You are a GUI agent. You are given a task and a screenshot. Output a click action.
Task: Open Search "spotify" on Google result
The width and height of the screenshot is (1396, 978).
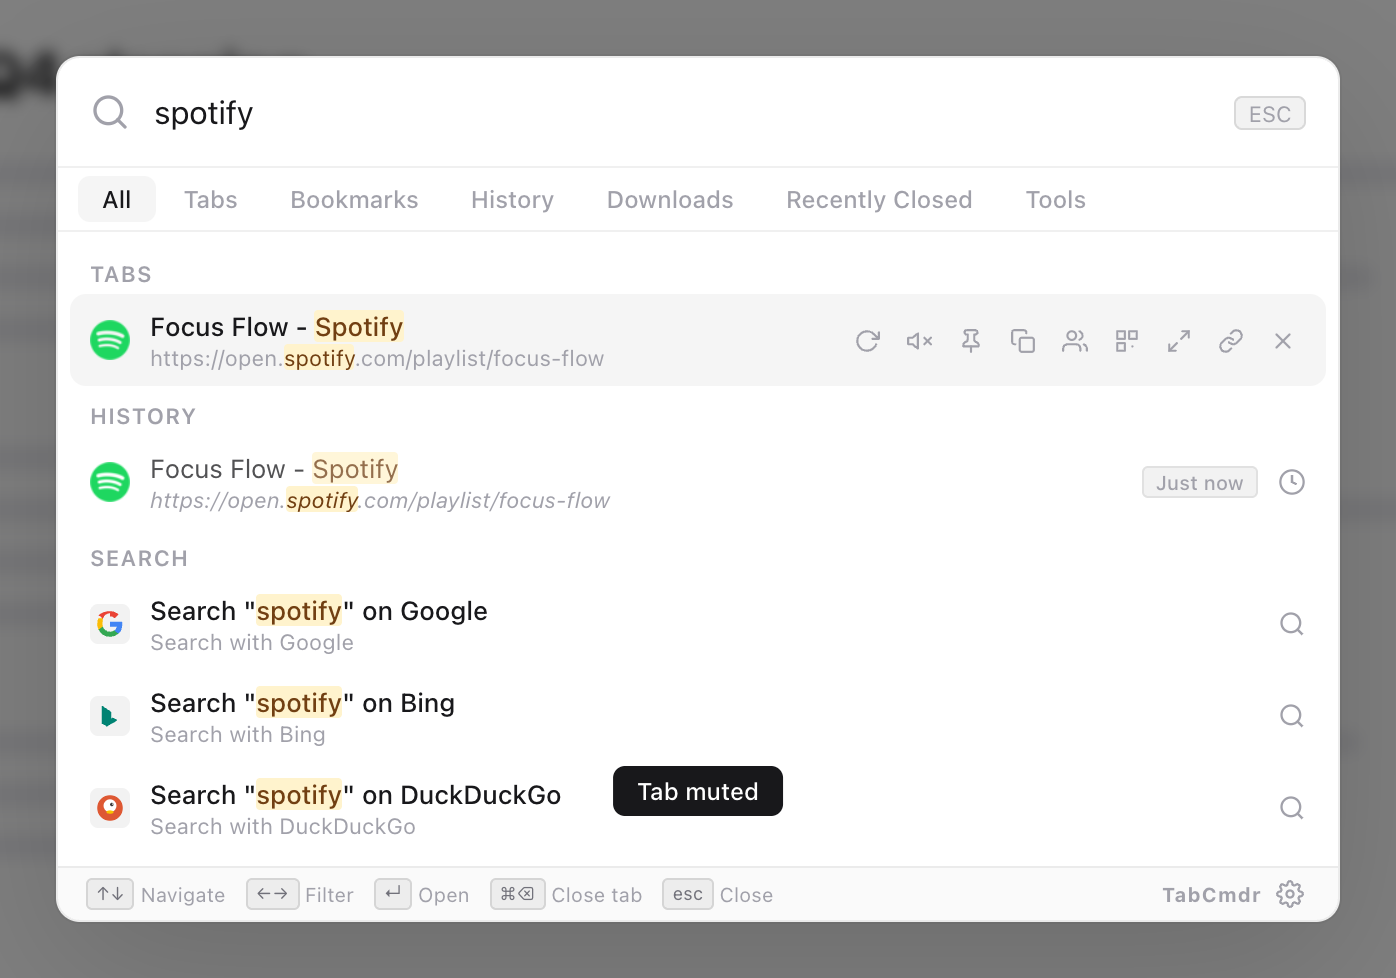coord(698,624)
